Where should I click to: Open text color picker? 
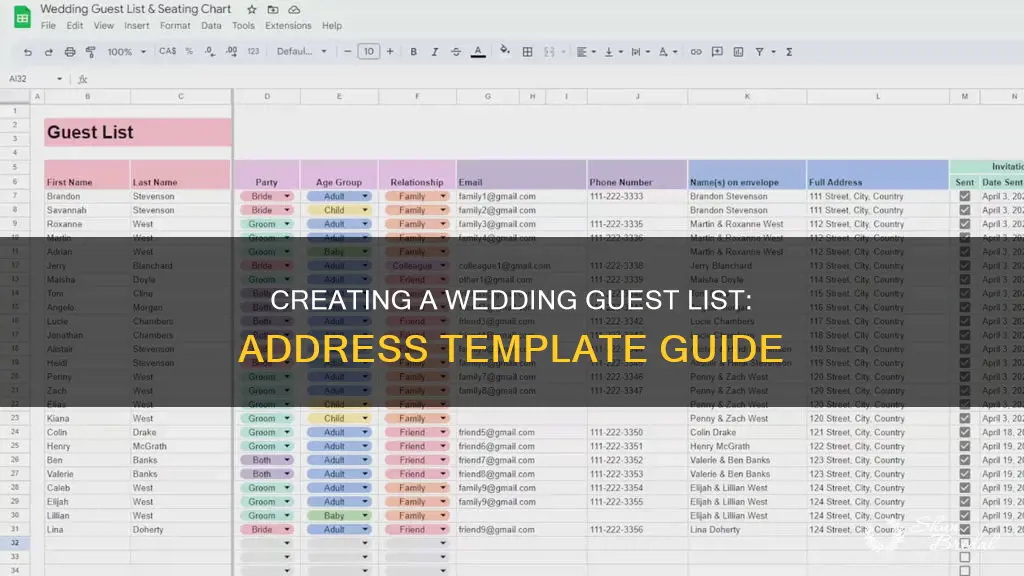(x=478, y=52)
